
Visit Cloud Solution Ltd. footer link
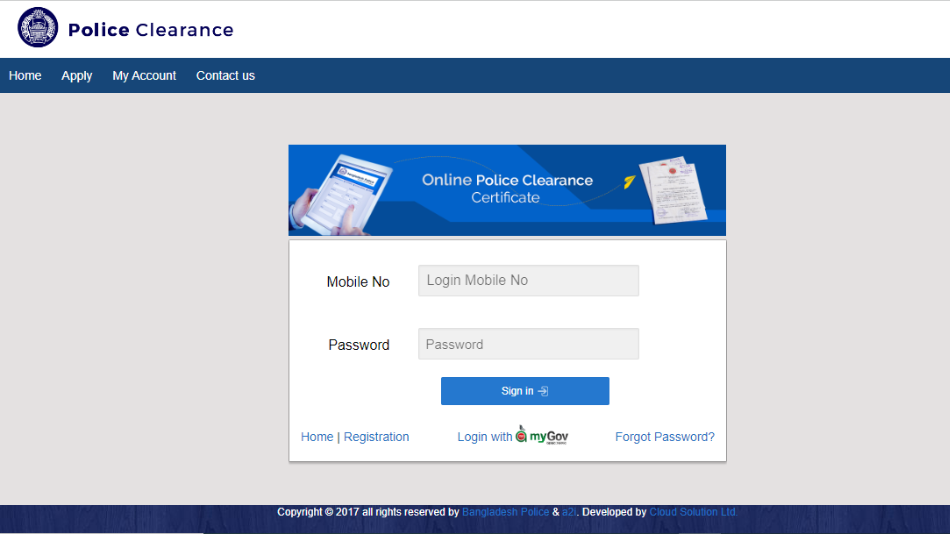pyautogui.click(x=693, y=512)
